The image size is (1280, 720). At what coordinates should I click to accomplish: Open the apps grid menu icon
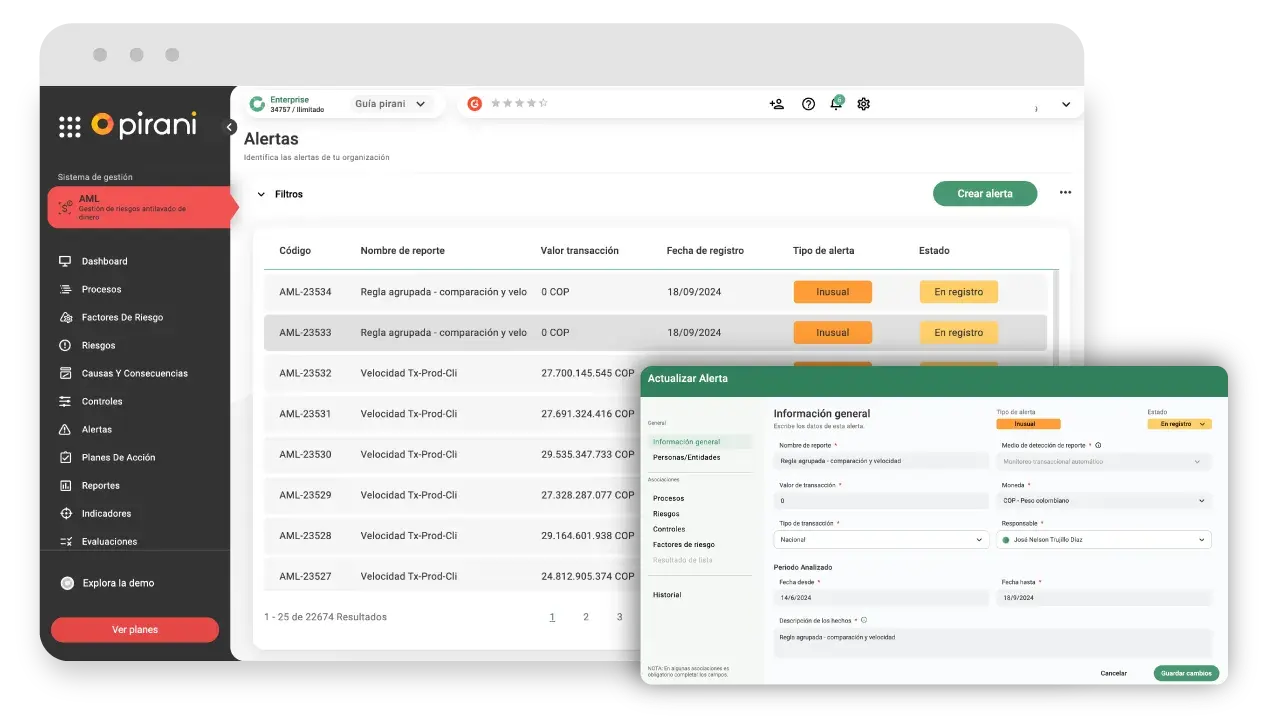point(69,126)
